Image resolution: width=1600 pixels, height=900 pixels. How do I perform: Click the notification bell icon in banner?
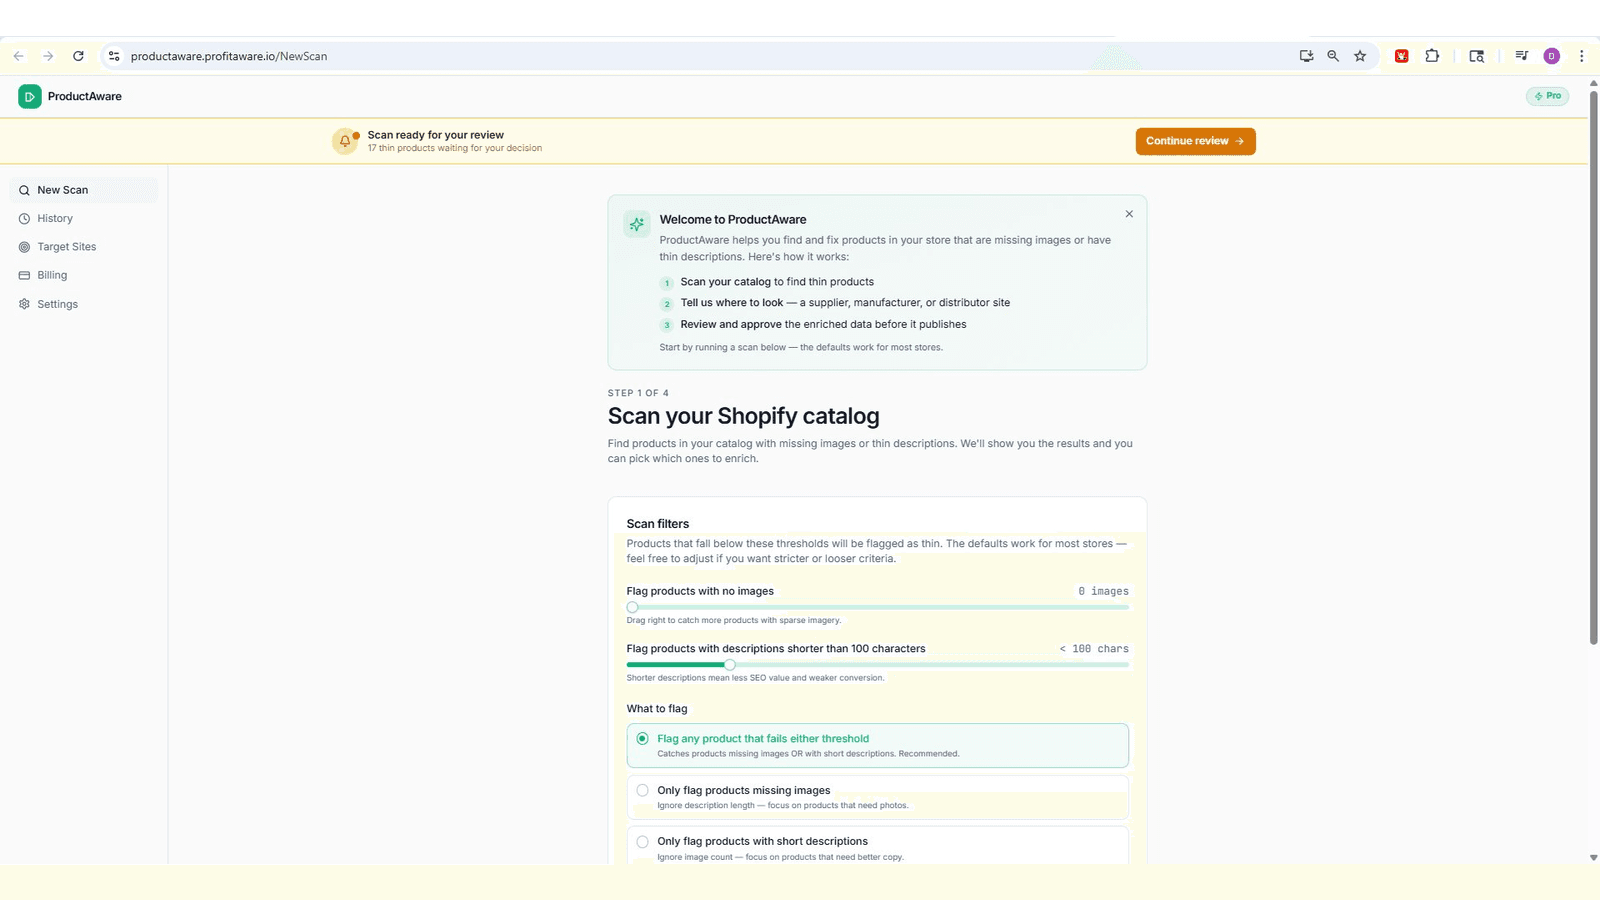coord(345,141)
